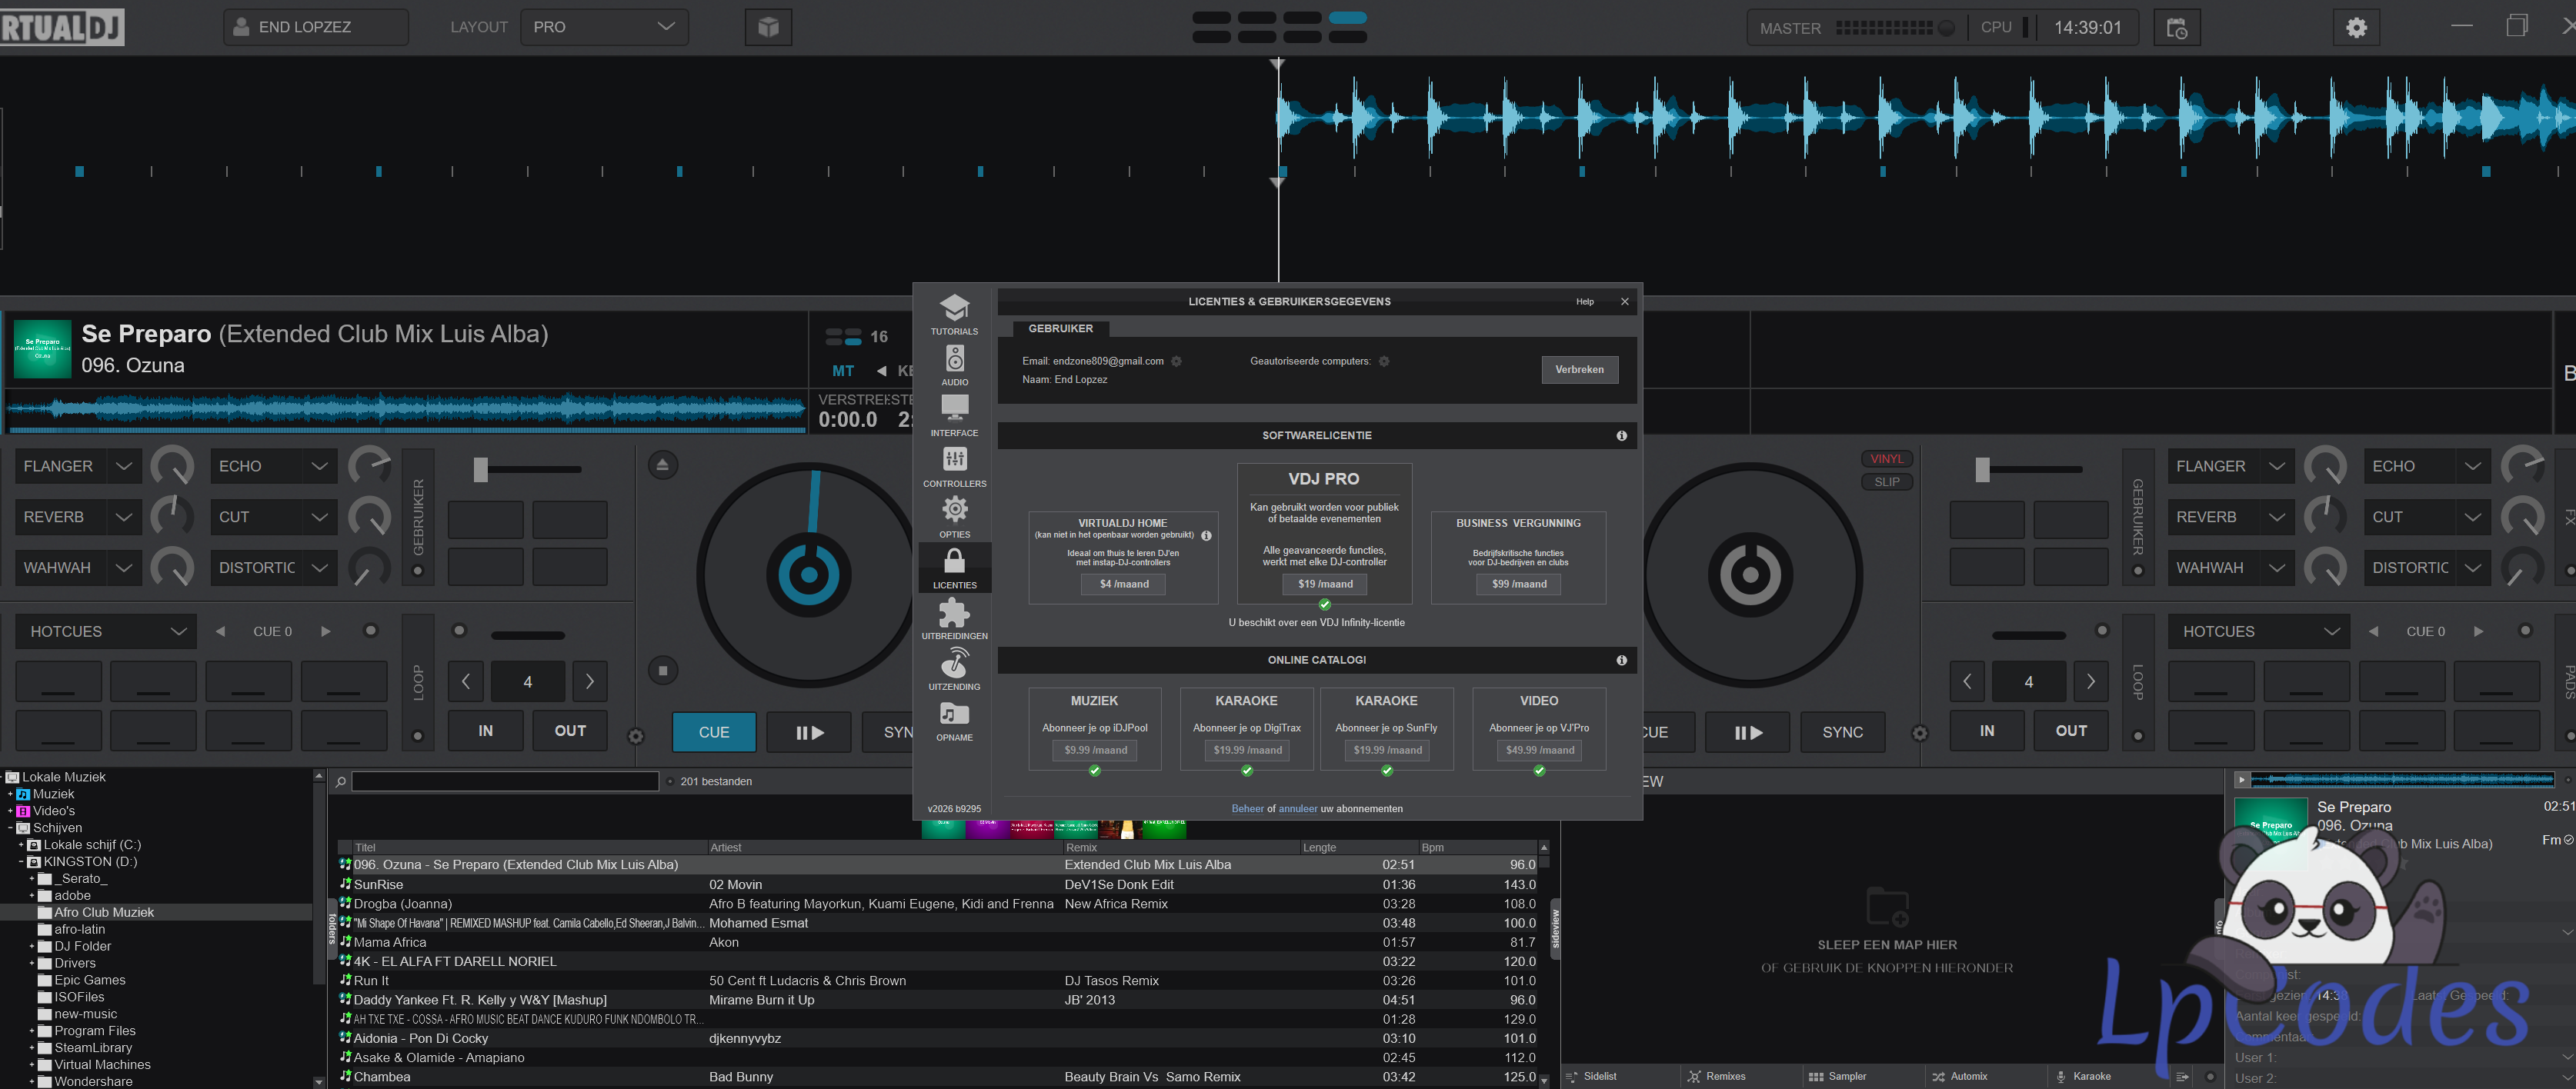
Task: Switch to the Sampler tab
Action: coord(1838,1077)
